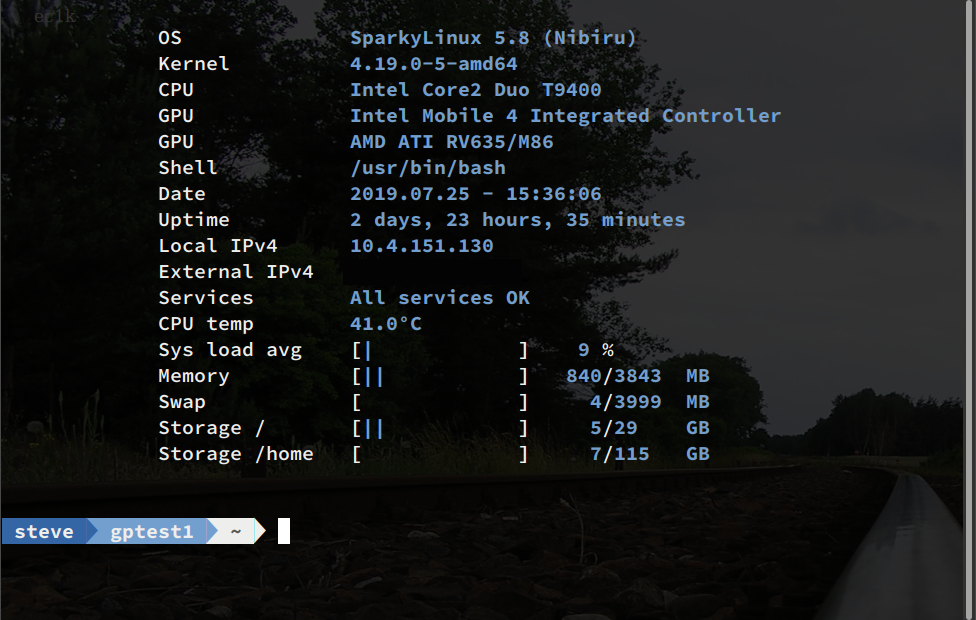Select the Swap usage bar
Viewport: 976px width, 620px height.
[x=438, y=401]
